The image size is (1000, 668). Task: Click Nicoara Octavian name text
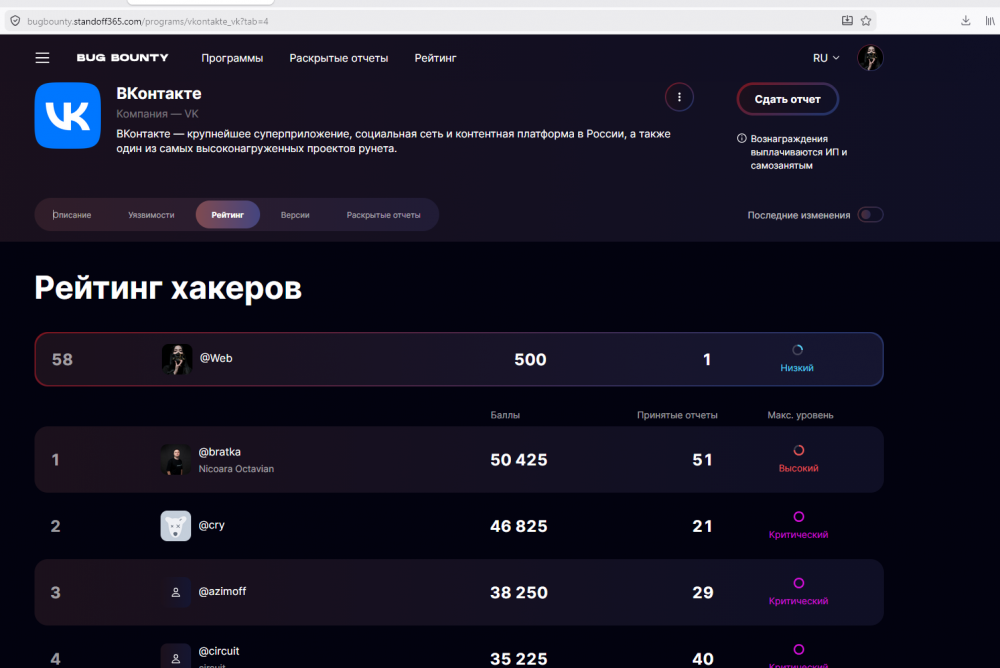tap(236, 468)
